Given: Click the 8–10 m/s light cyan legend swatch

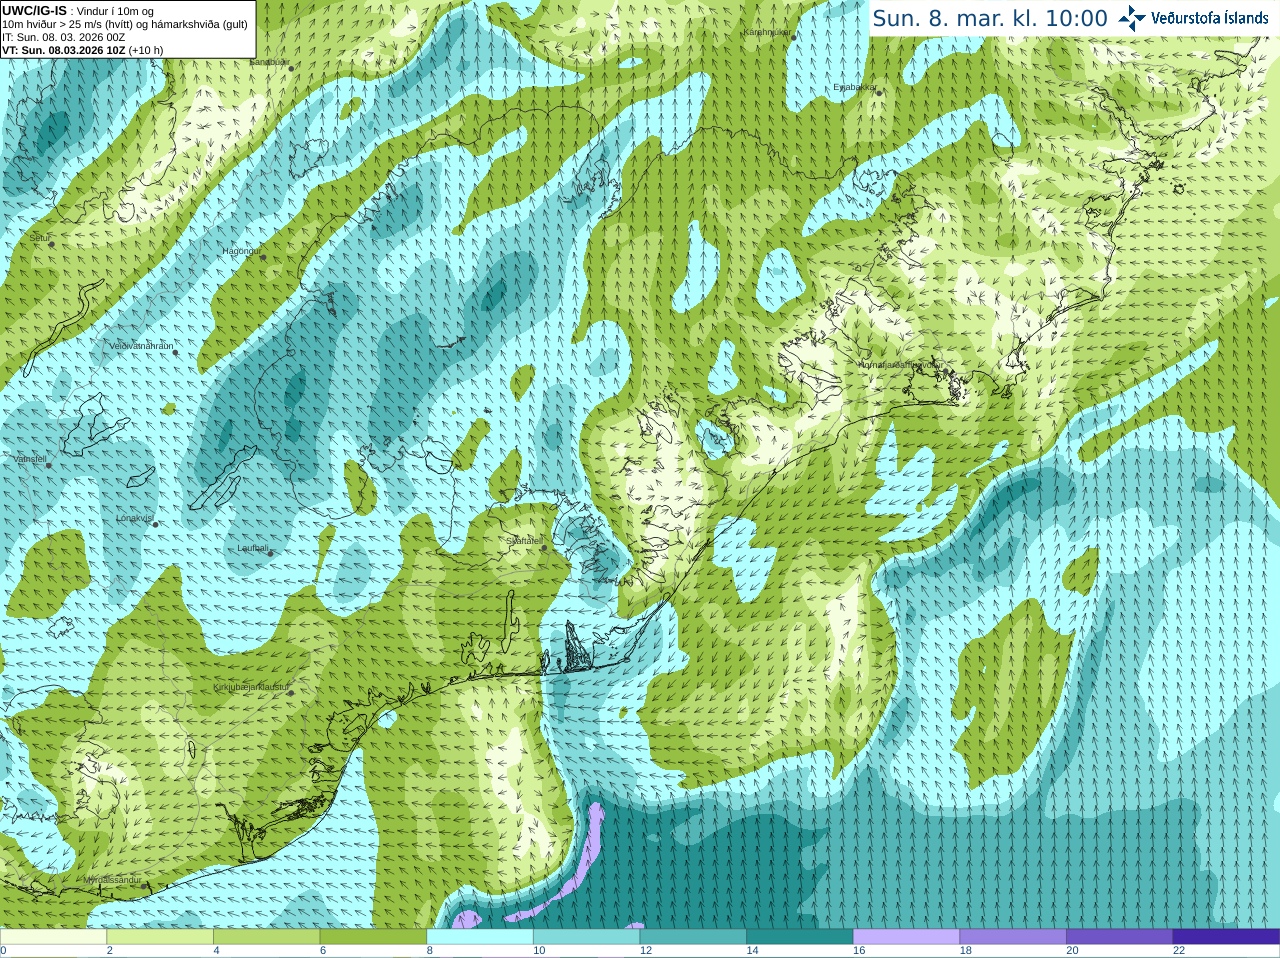Looking at the screenshot, I should [480, 937].
